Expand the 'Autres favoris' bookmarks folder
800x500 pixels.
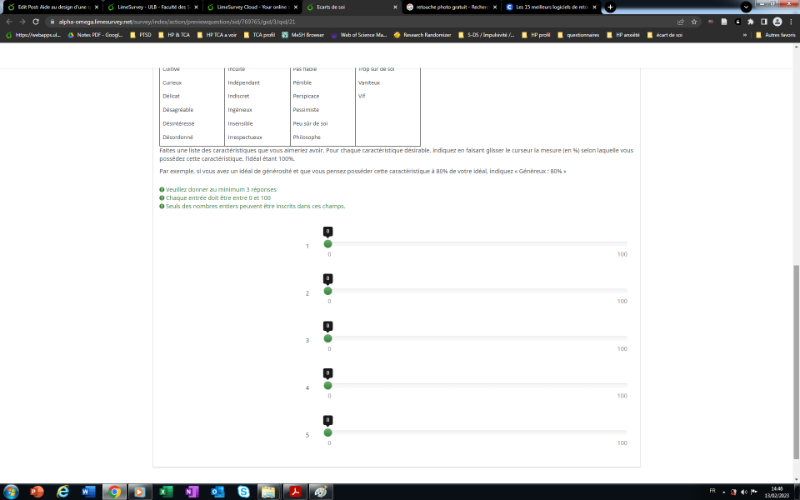[x=775, y=35]
